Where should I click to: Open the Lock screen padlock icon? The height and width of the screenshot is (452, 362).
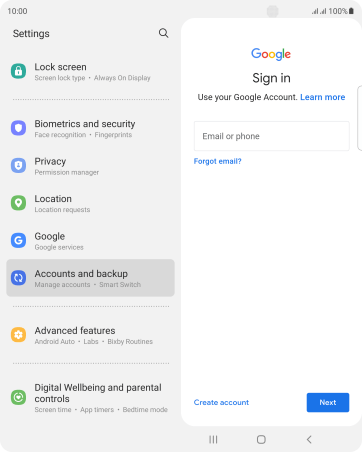point(18,71)
